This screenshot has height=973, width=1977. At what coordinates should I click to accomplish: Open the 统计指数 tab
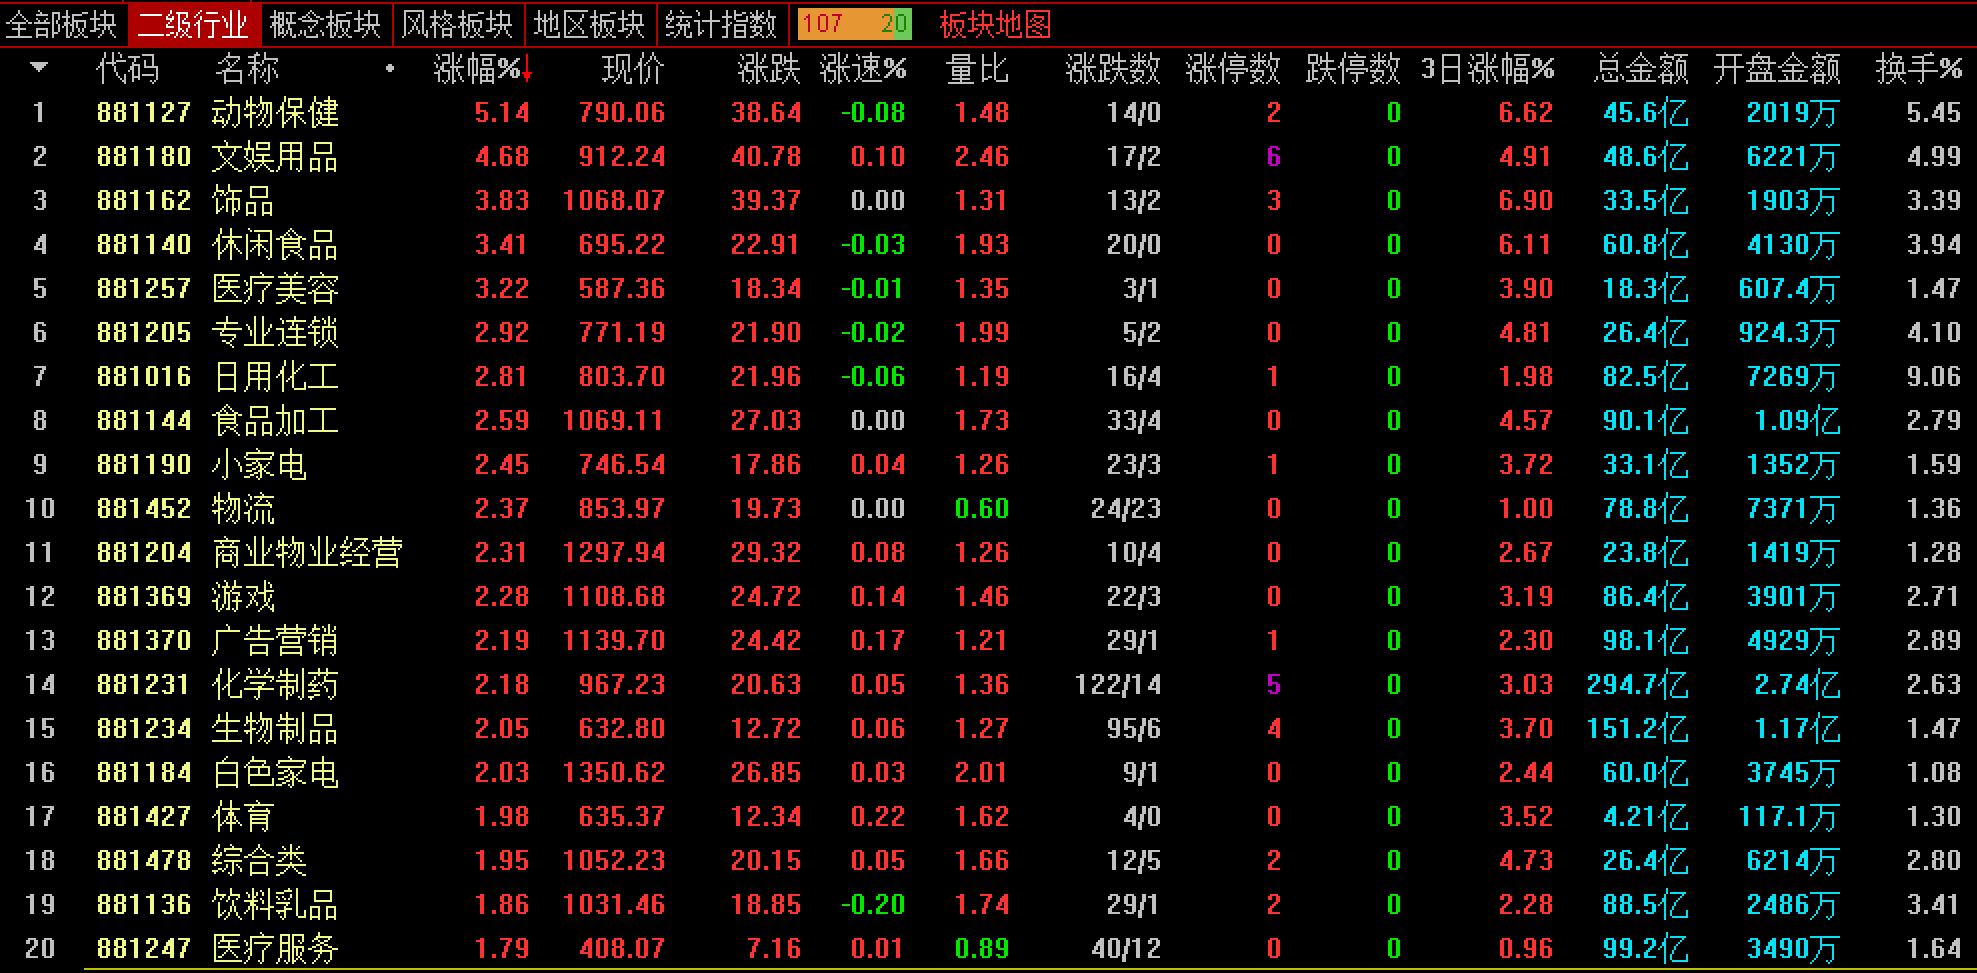pos(721,24)
